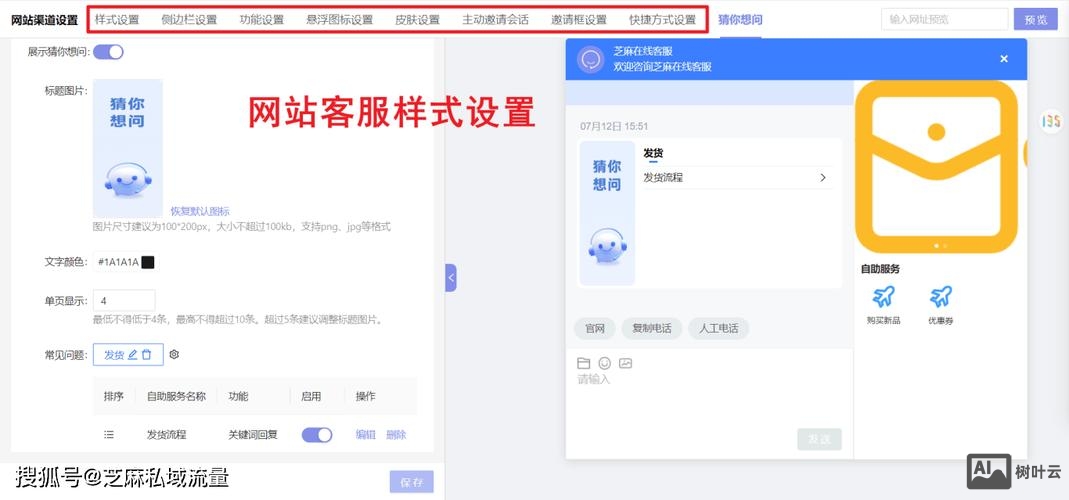Viewport: 1069px width, 500px height.
Task: Click the 07月12日 15:51 timestamp
Action: coord(614,126)
